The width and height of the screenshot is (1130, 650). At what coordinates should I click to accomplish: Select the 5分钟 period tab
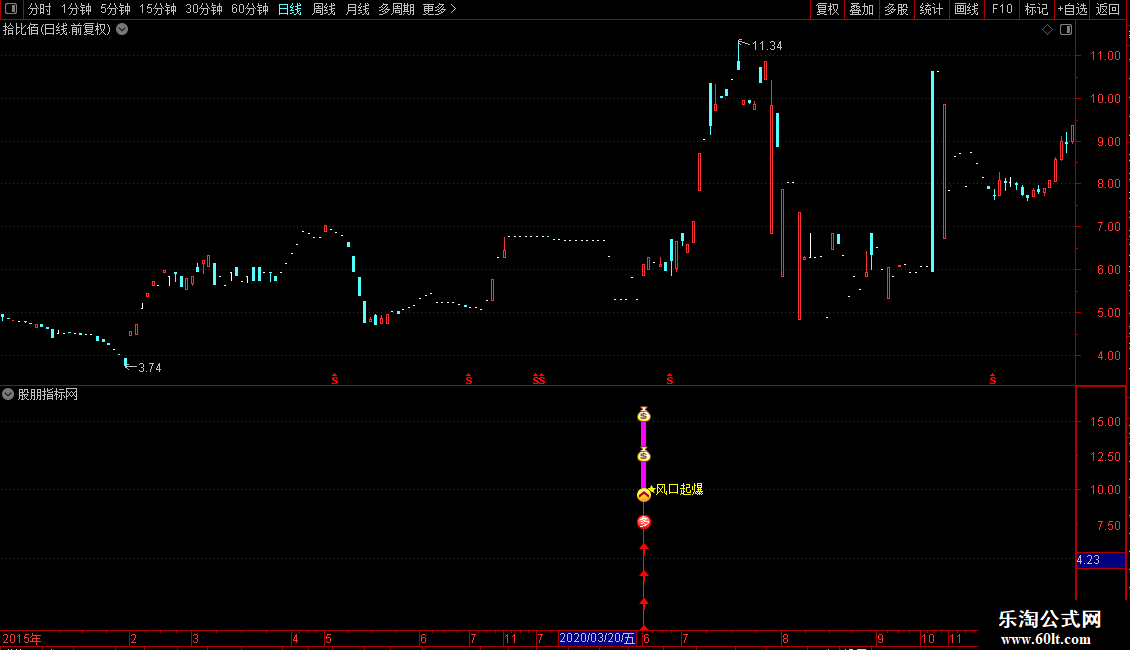tap(115, 9)
